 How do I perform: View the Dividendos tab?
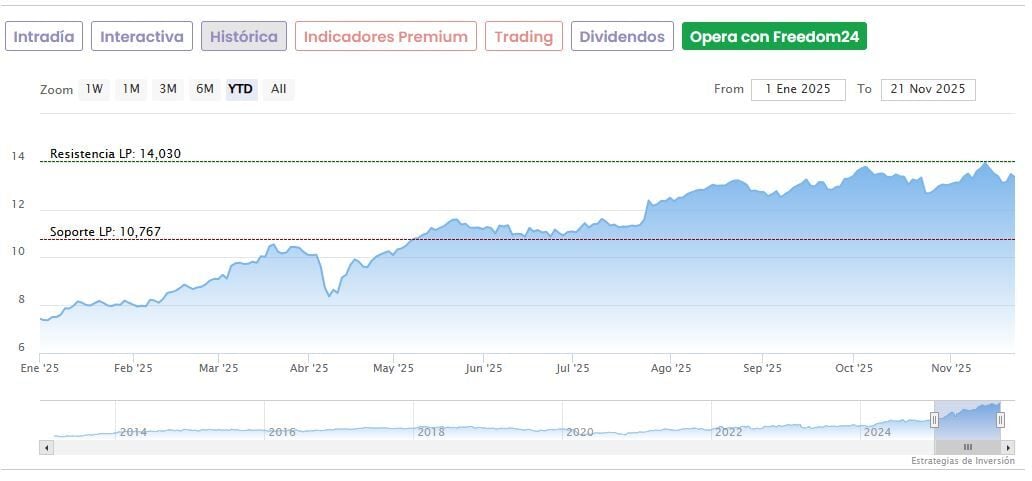click(x=622, y=37)
